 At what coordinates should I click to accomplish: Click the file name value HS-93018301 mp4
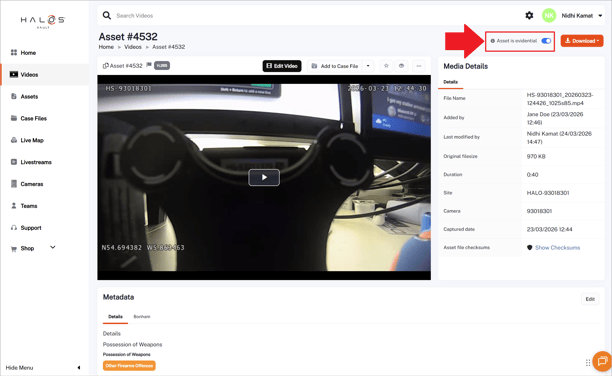pyautogui.click(x=560, y=99)
